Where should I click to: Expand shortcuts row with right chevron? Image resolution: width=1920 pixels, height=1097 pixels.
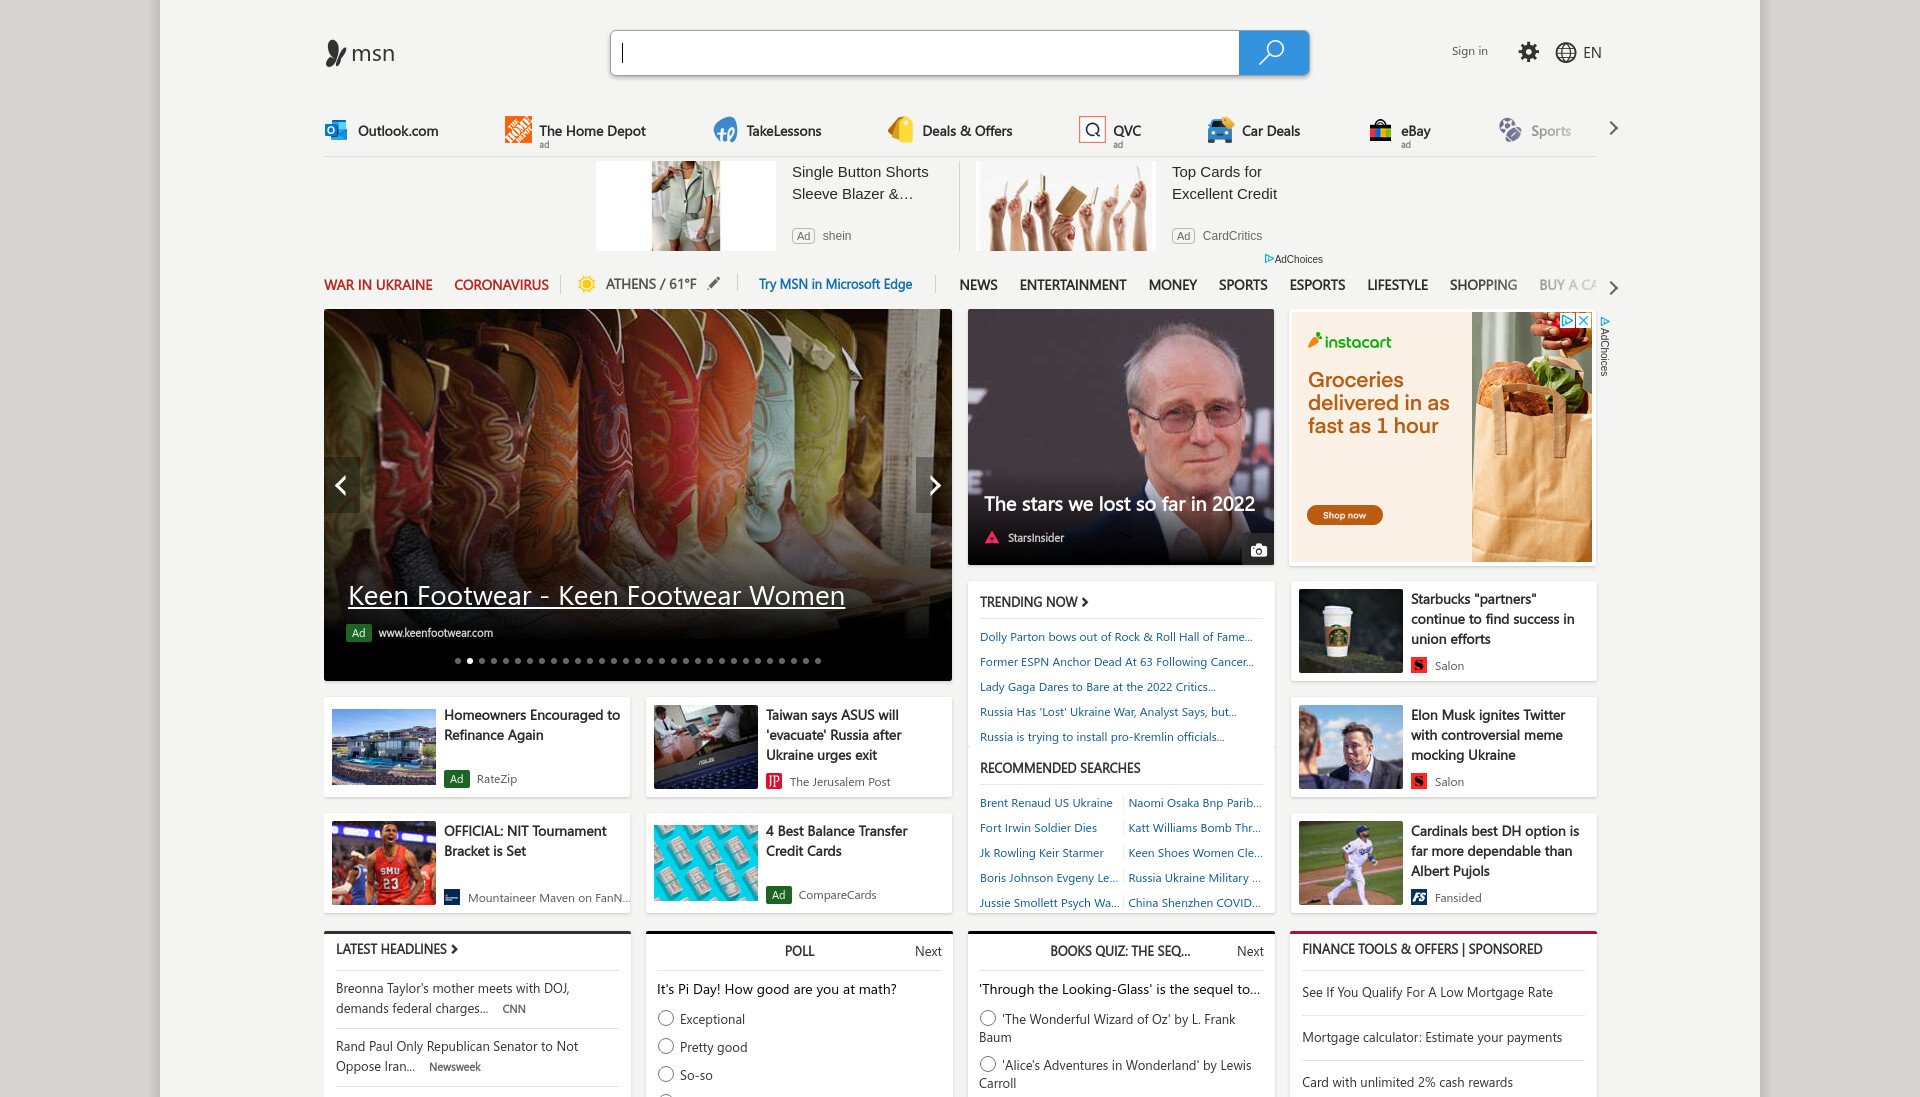(x=1613, y=128)
